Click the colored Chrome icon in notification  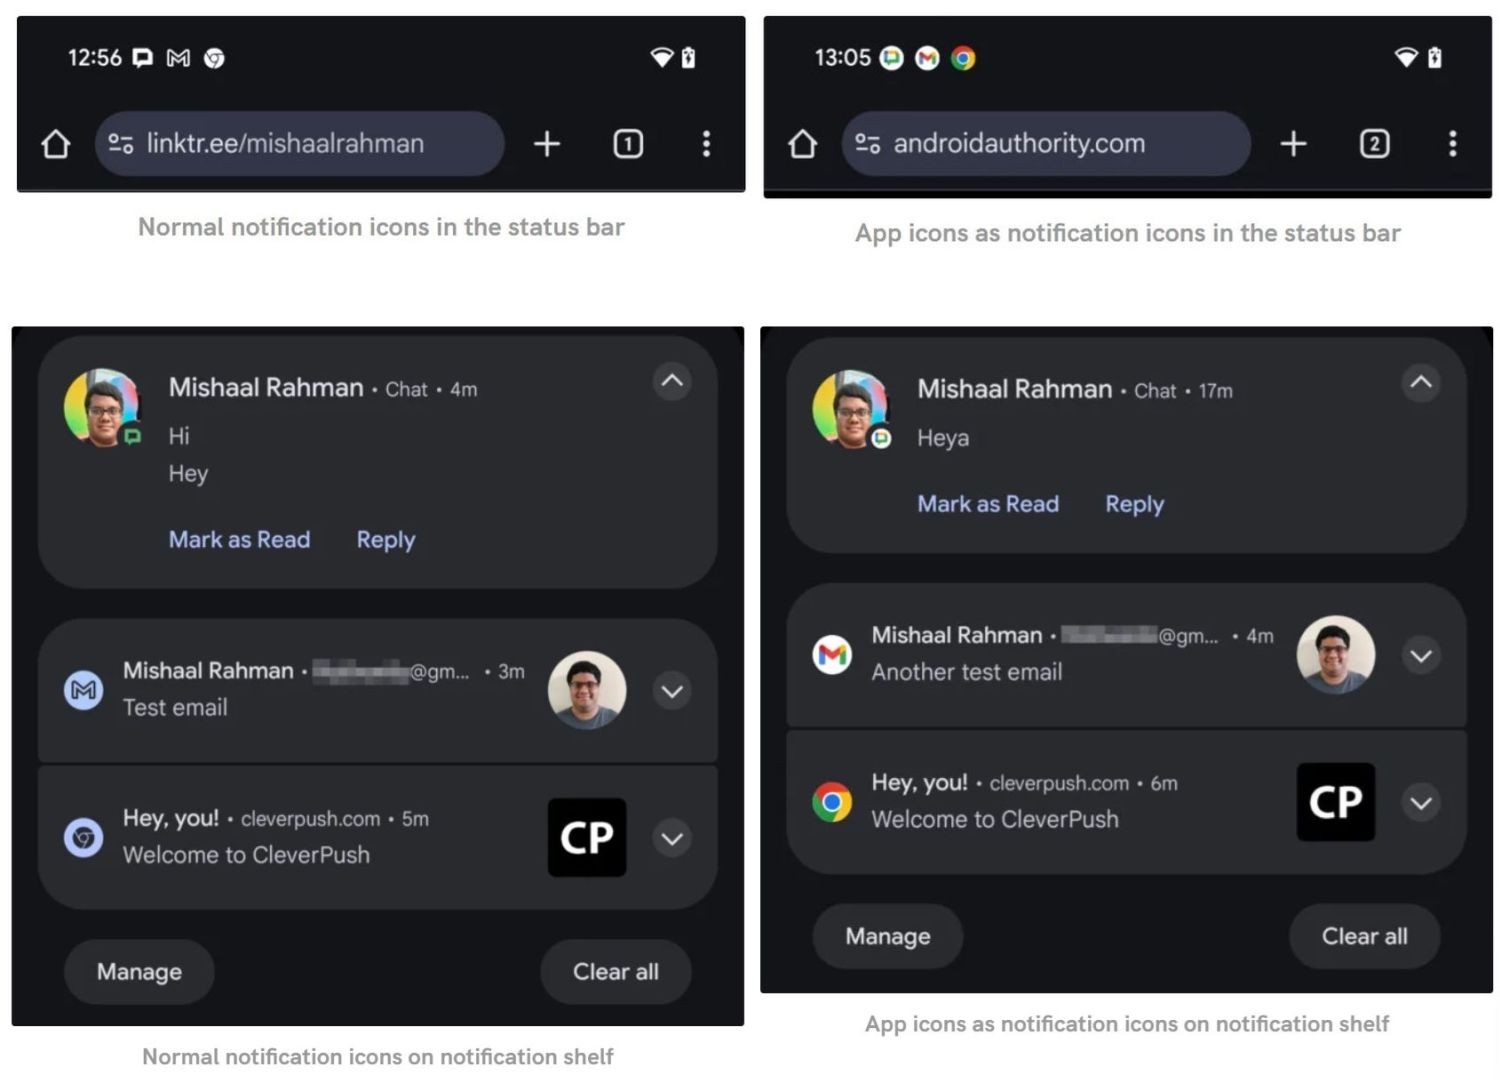pos(832,802)
